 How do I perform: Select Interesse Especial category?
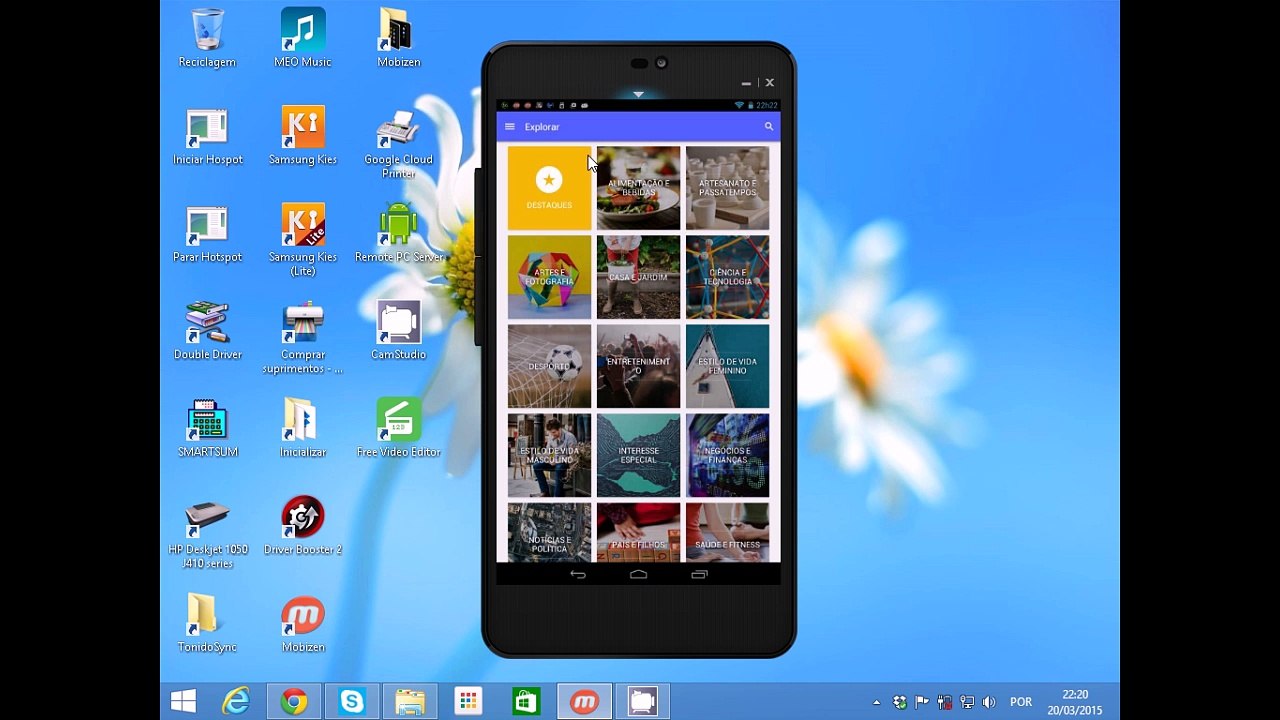(x=638, y=455)
